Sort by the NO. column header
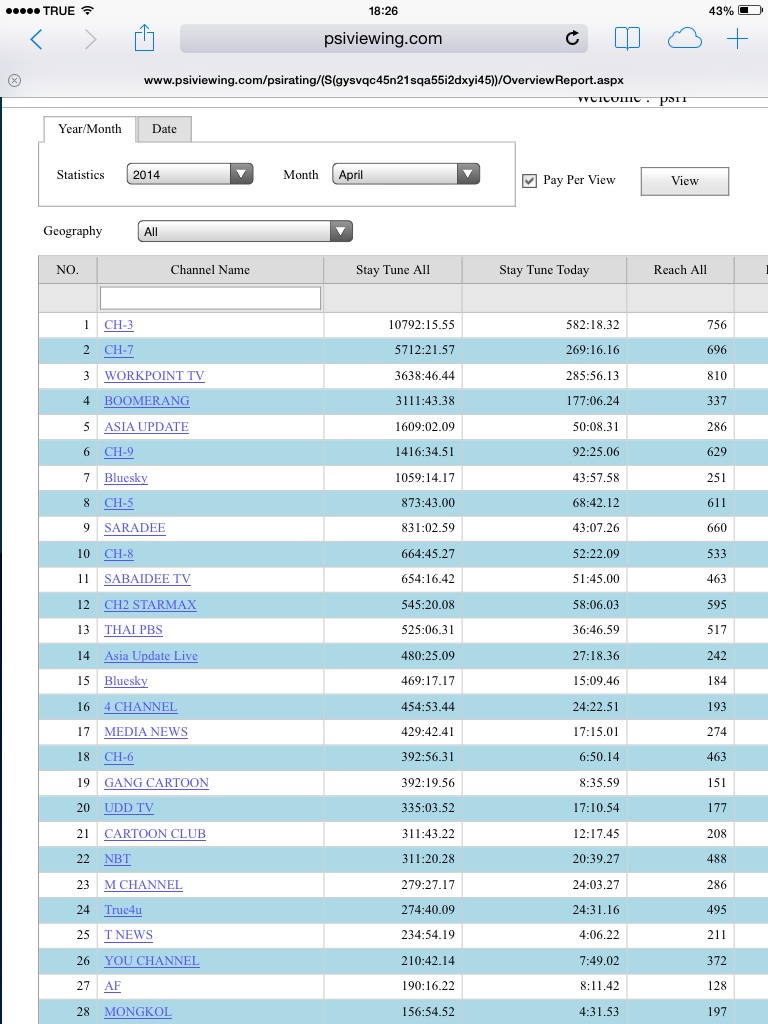Viewport: 768px width, 1024px height. (x=67, y=270)
